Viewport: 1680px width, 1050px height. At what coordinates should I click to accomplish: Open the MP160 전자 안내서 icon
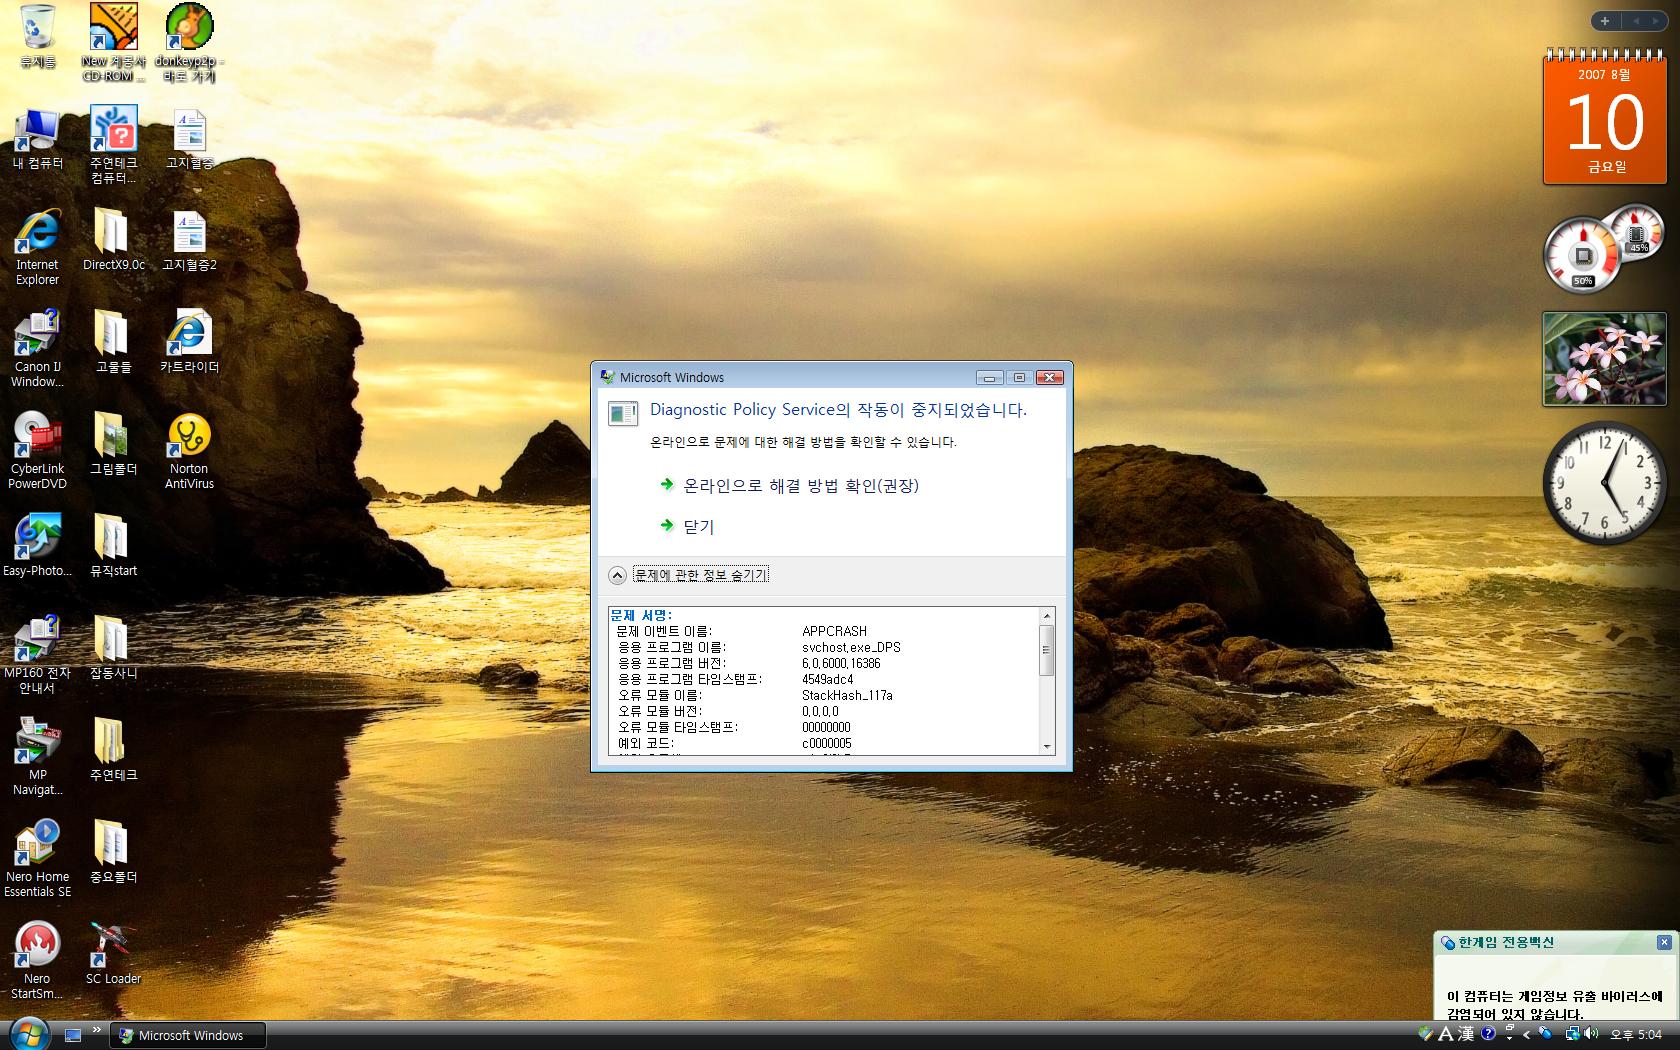coord(37,654)
